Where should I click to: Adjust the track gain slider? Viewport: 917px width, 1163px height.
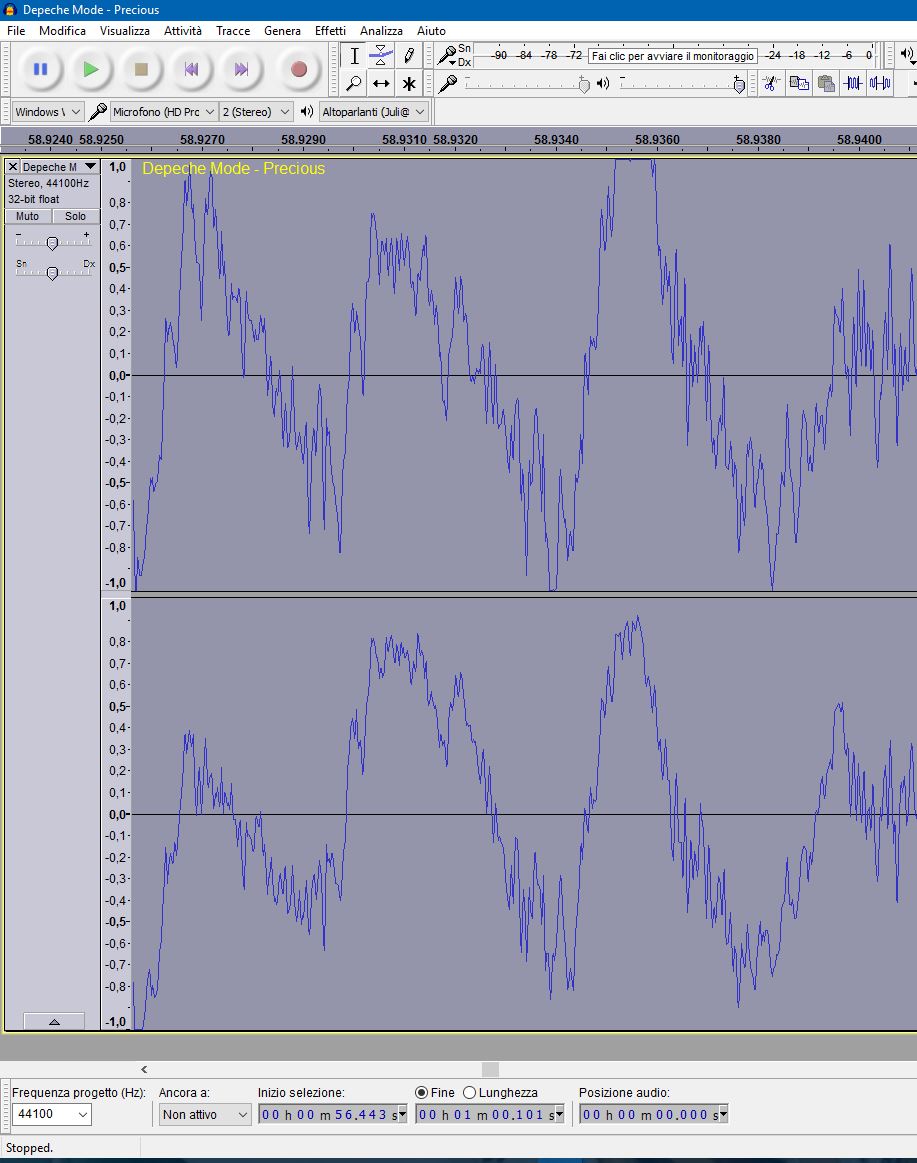[x=52, y=243]
